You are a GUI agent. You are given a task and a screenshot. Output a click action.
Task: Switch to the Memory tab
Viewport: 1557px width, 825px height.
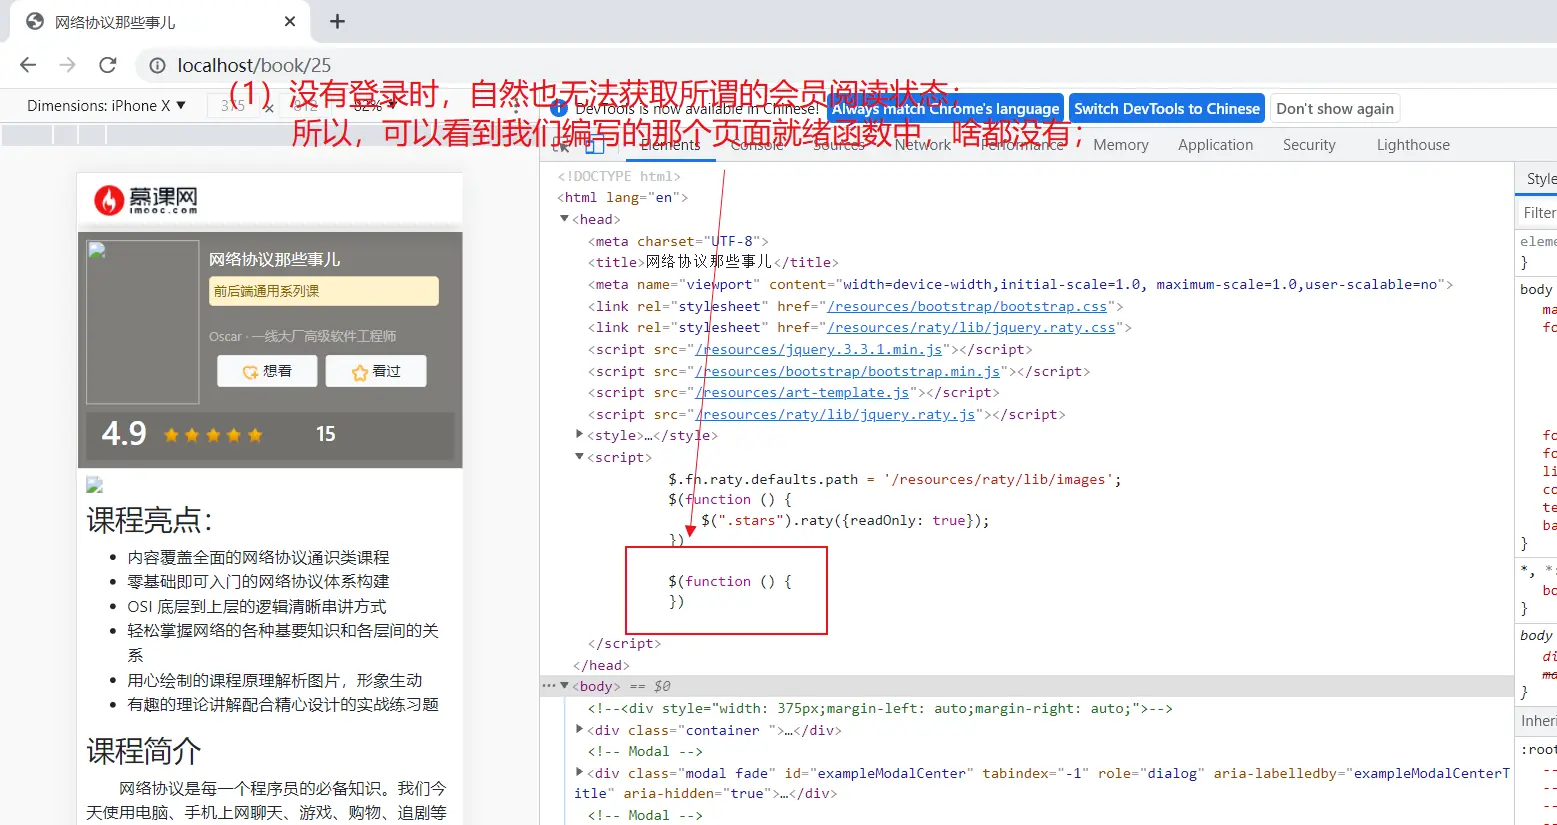tap(1120, 145)
